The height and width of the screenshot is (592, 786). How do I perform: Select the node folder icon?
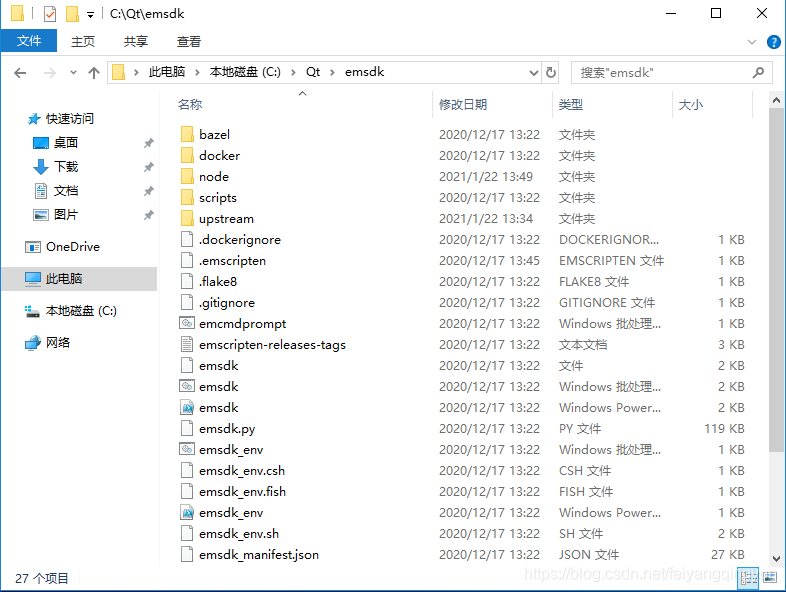click(187, 176)
